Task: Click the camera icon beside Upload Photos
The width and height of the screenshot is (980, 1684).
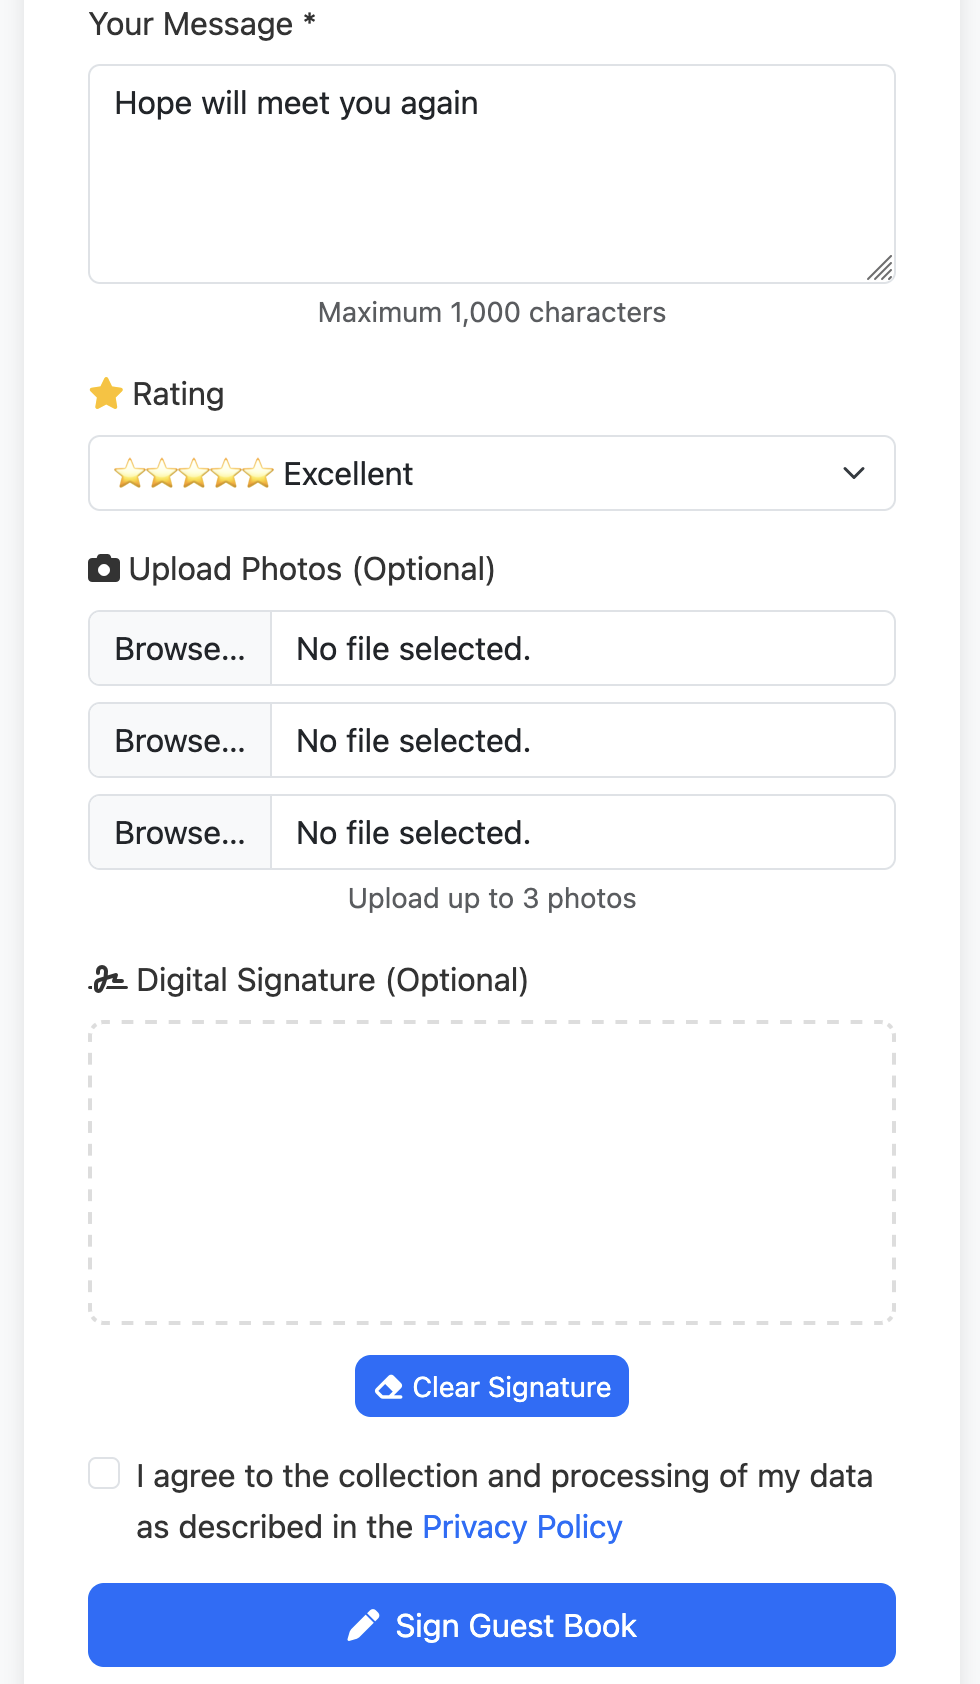Action: pos(104,569)
